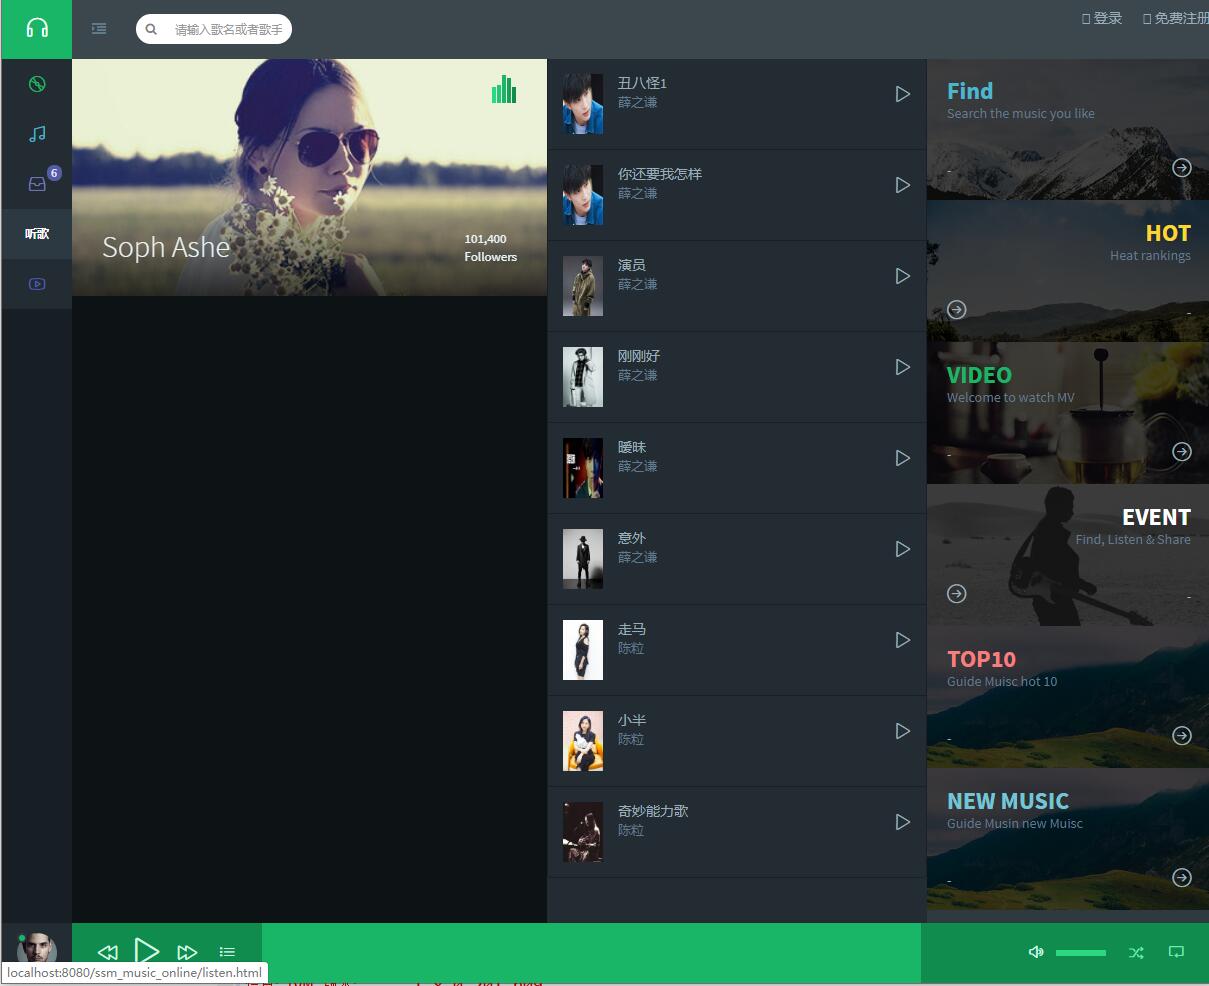Click the song title 暧昧

(x=632, y=447)
